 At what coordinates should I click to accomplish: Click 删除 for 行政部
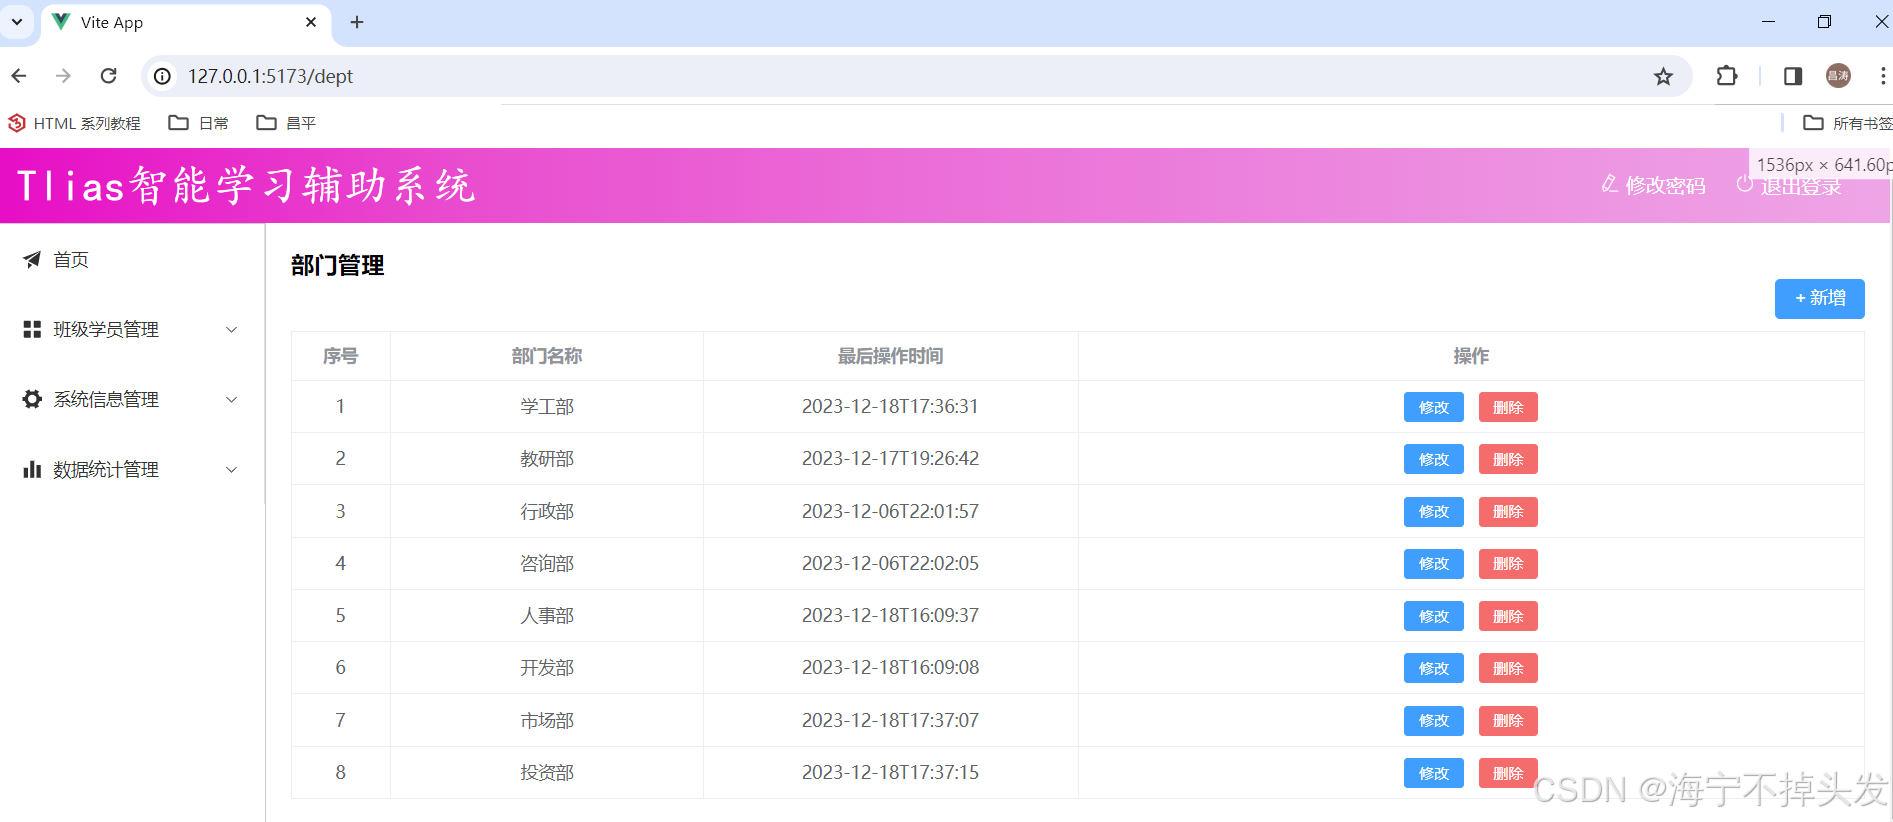point(1508,512)
